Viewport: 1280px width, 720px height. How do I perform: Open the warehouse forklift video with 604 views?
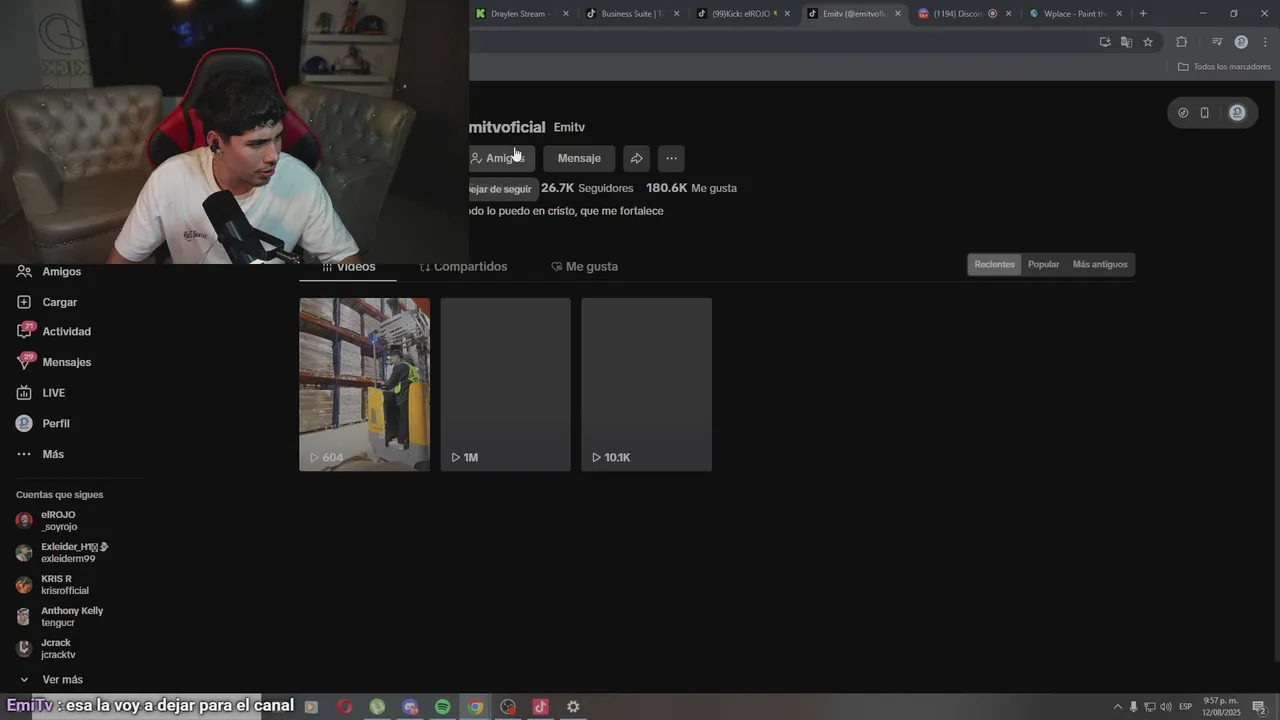coord(365,384)
